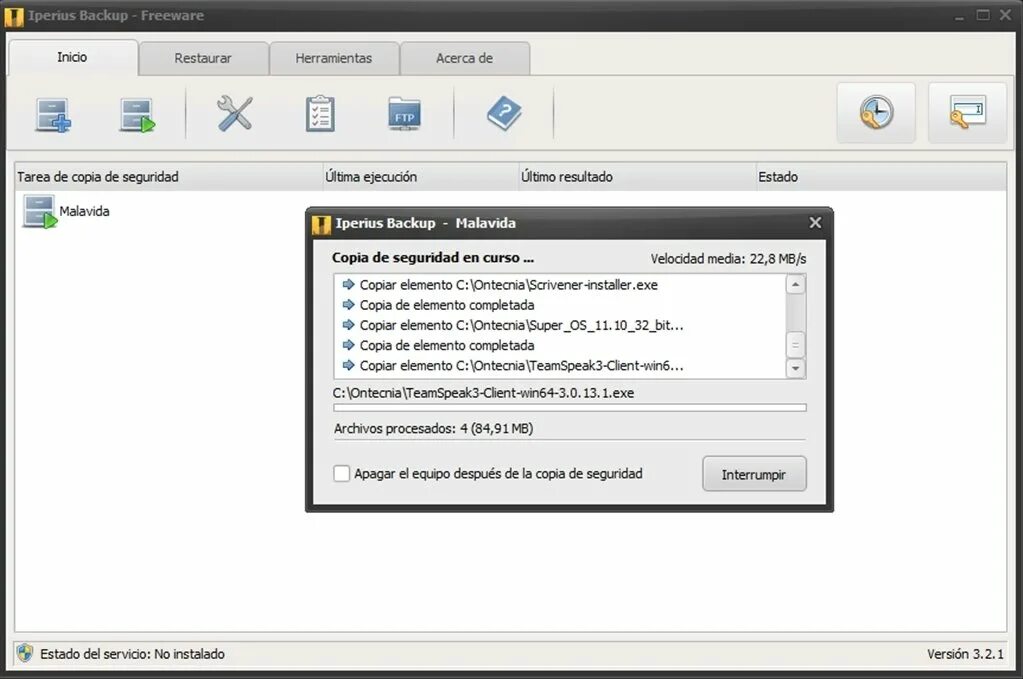Run backup job icon with green arrow
Screen dimensions: 1023x679
(138, 115)
